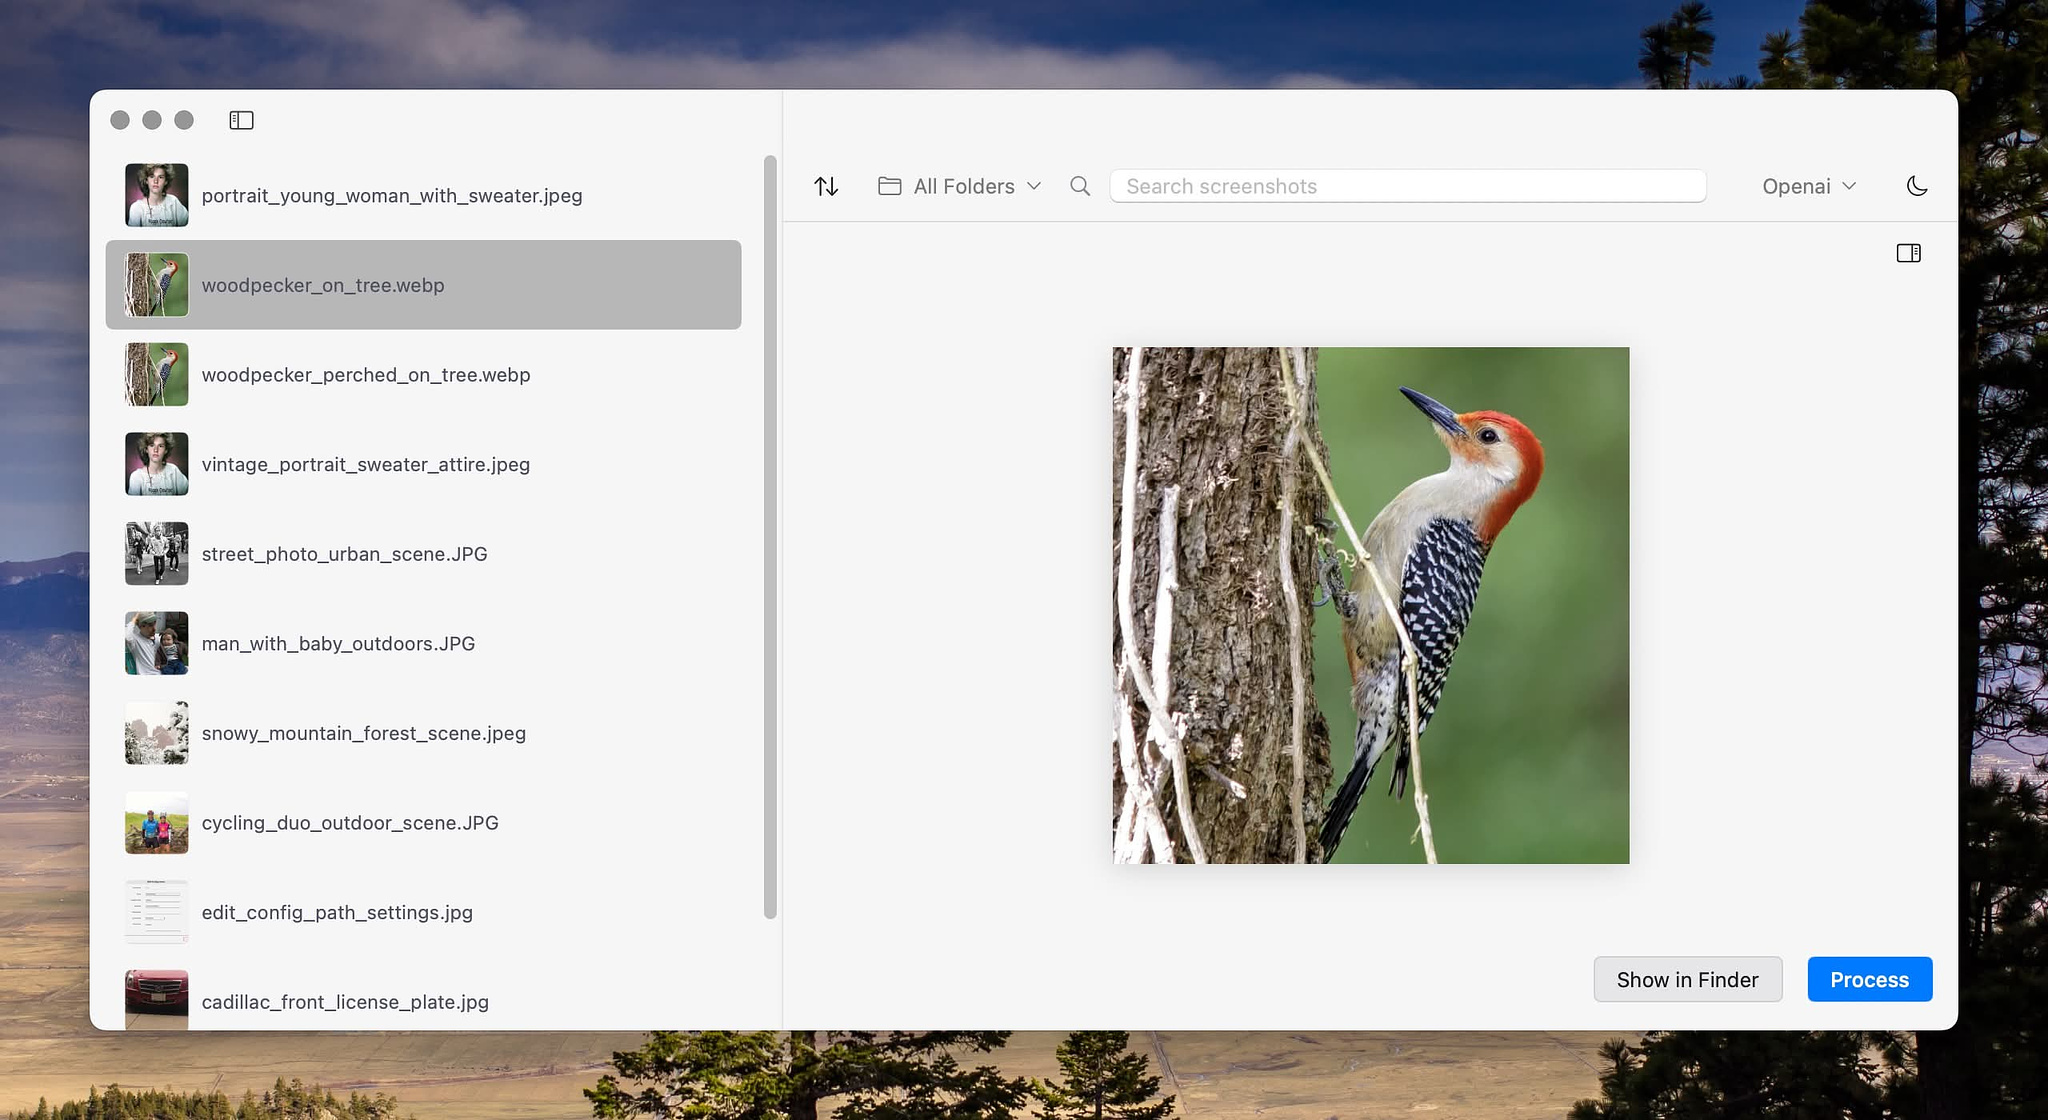Viewport: 2048px width, 1120px height.
Task: Click the folder icon beside All Folders
Action: click(x=889, y=186)
